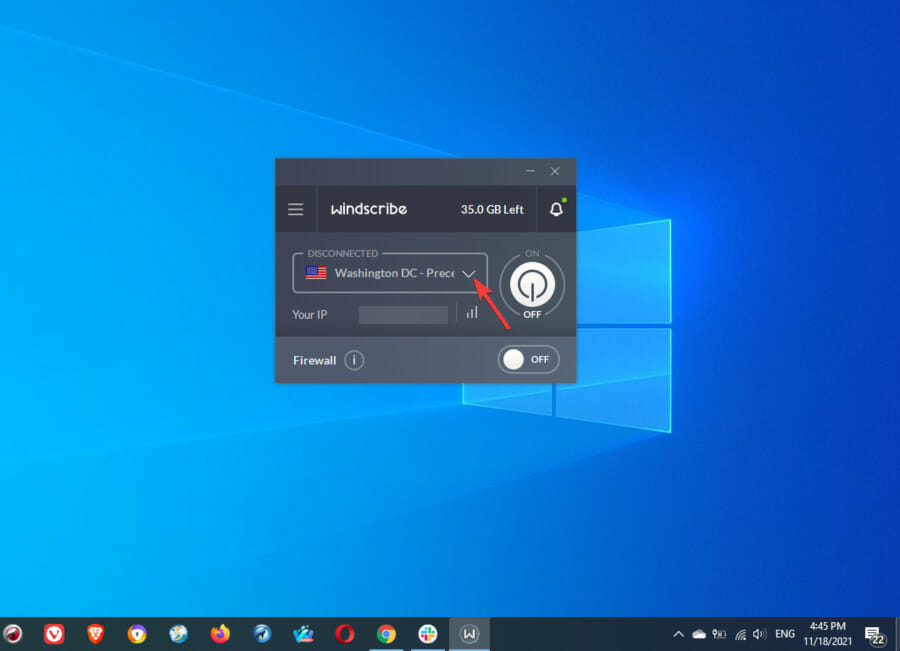Open Windscribe from the taskbar
900x651 pixels.
coord(468,633)
